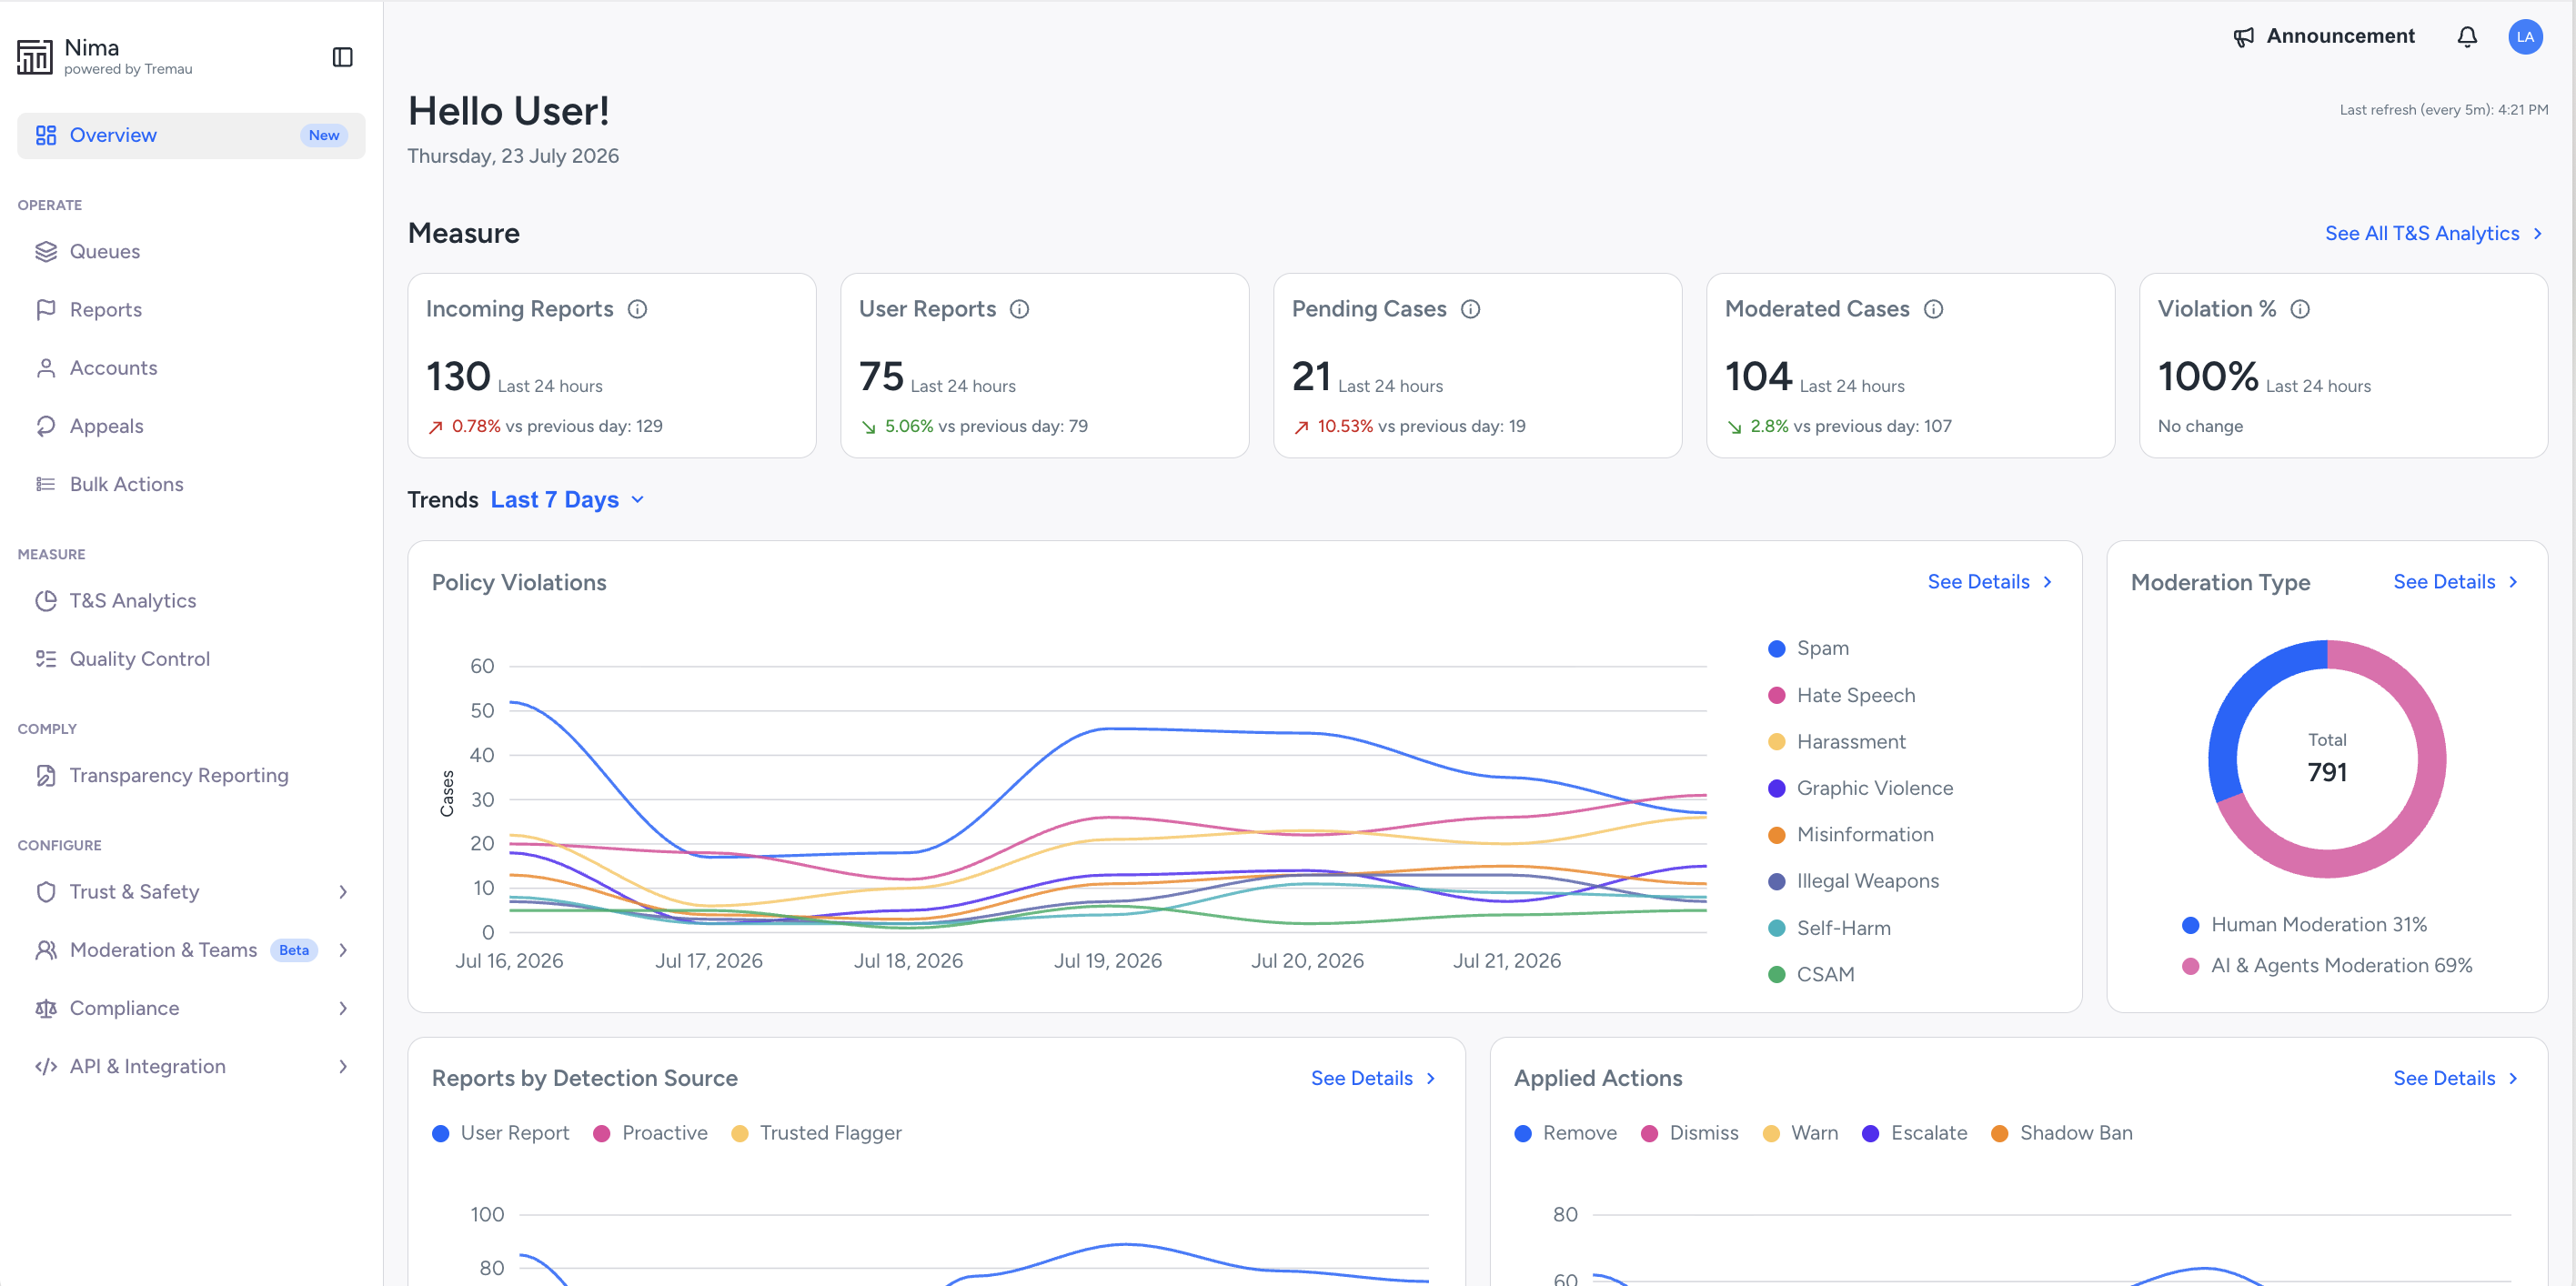Show info icon beside Violation %
Image resolution: width=2576 pixels, height=1286 pixels.
pos(2300,309)
